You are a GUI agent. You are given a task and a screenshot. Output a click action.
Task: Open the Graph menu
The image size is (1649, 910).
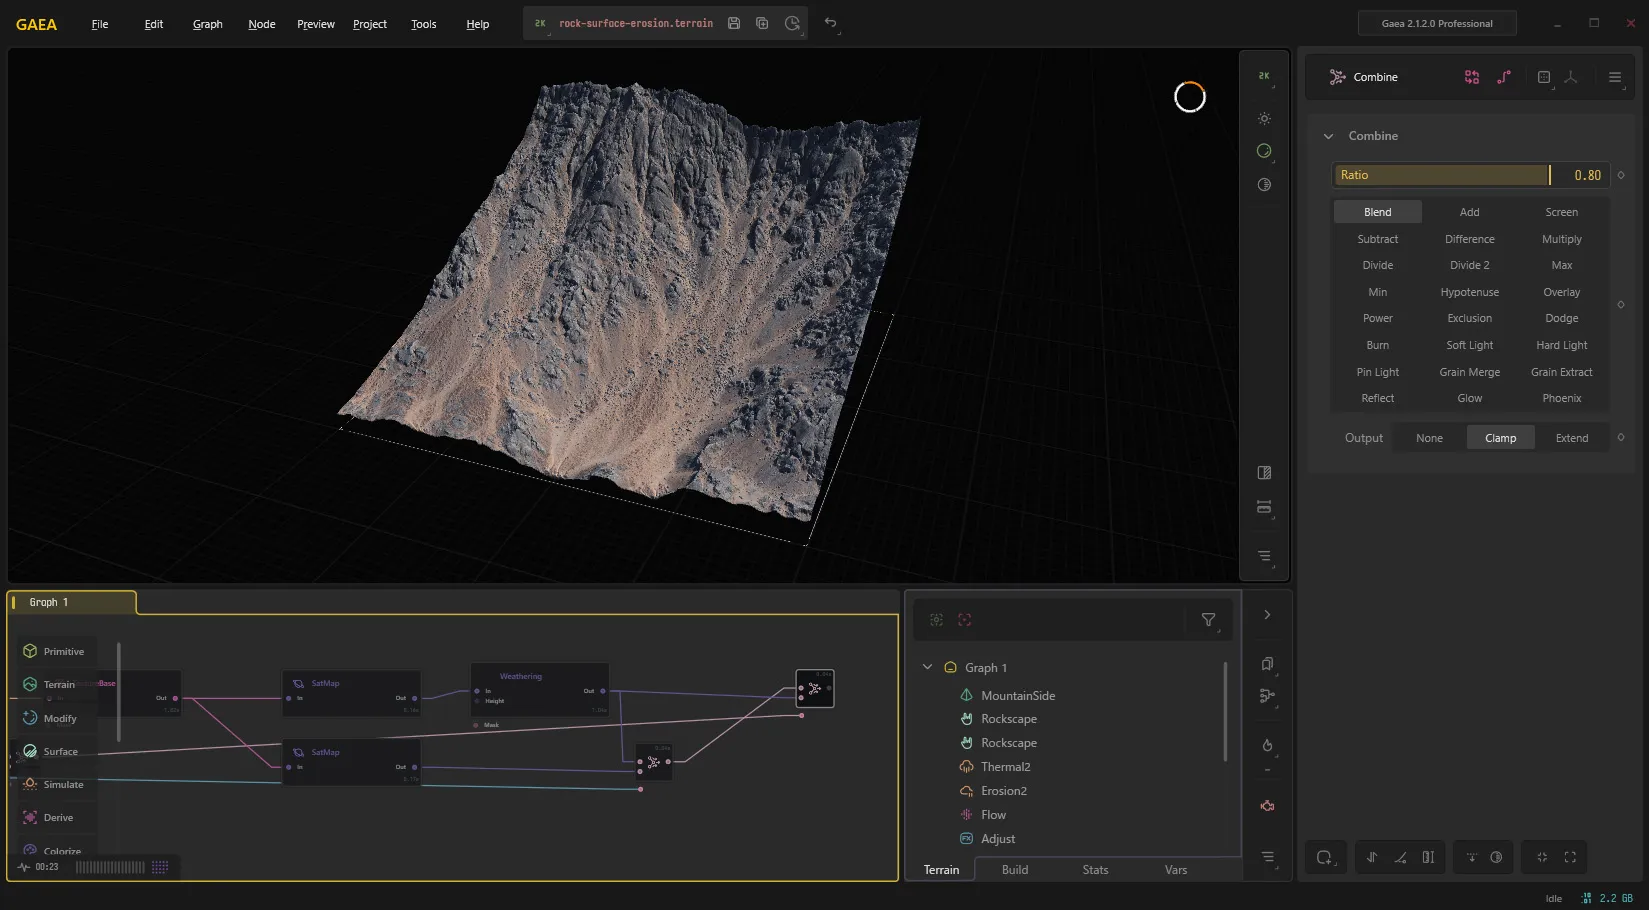point(207,24)
